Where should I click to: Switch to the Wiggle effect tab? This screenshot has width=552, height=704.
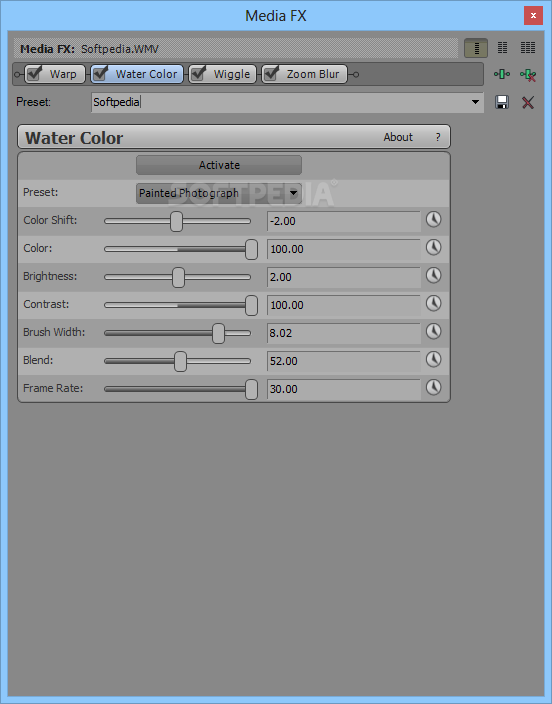(x=222, y=74)
